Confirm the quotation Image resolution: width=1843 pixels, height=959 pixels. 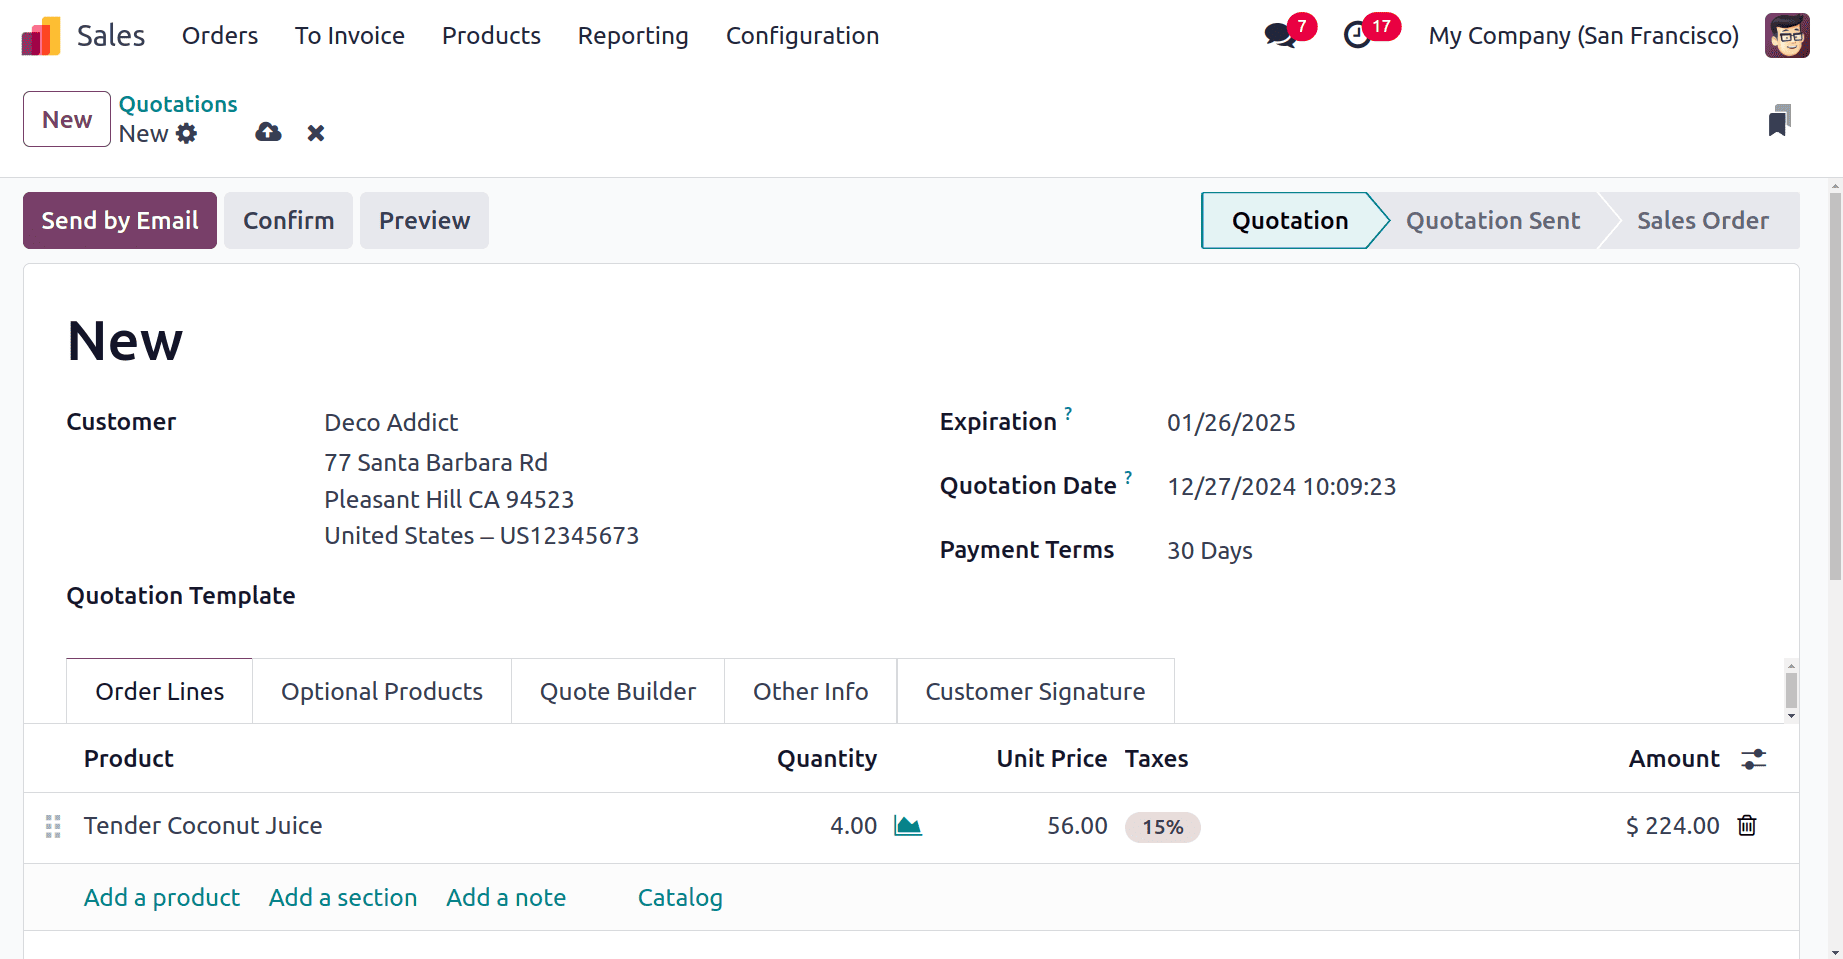[x=288, y=220]
